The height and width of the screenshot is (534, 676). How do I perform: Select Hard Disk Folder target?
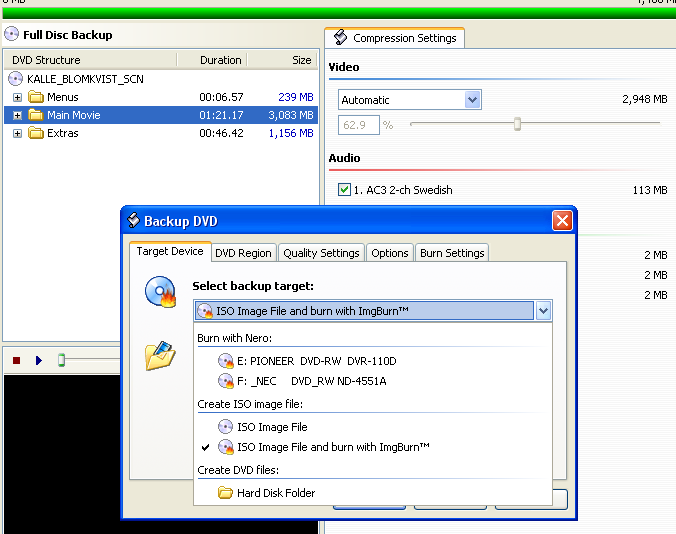[275, 493]
